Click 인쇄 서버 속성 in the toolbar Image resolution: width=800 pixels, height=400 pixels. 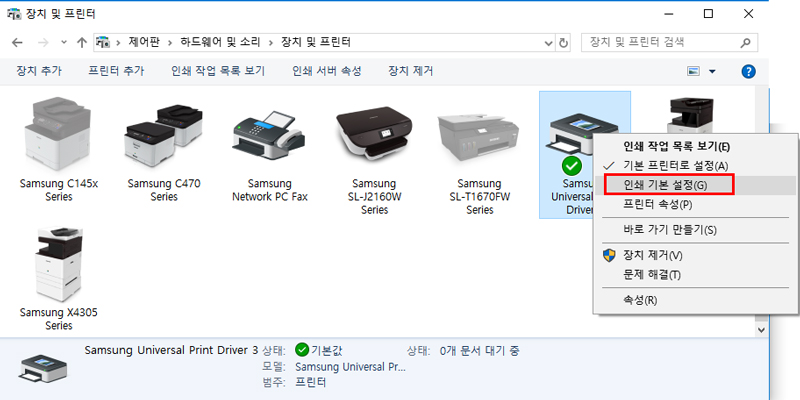point(327,71)
